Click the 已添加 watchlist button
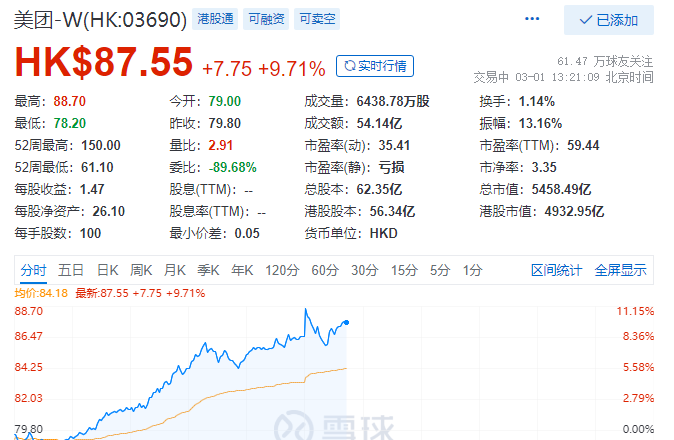The width and height of the screenshot is (674, 440). click(x=609, y=20)
